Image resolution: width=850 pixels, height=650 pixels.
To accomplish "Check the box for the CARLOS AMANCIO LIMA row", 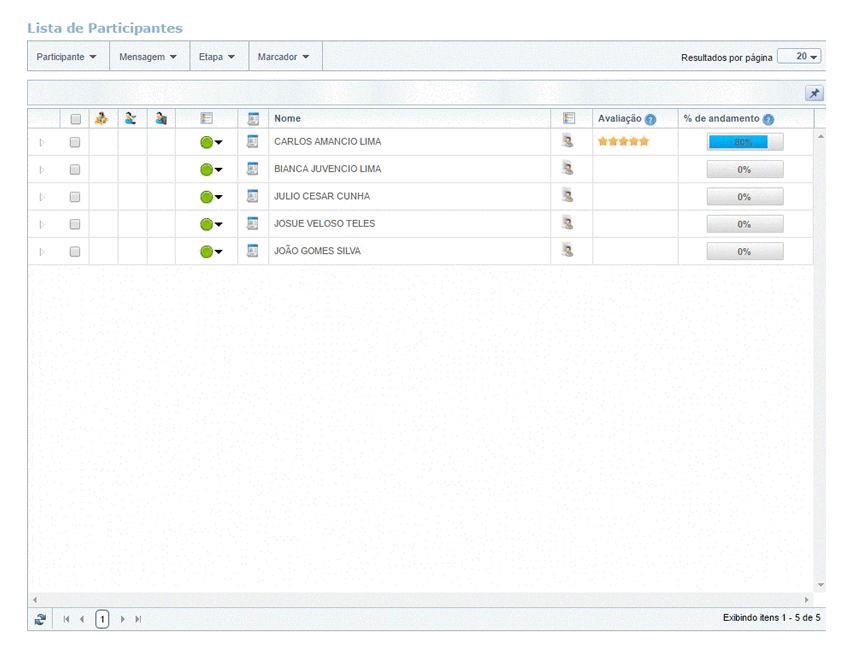I will 75,142.
